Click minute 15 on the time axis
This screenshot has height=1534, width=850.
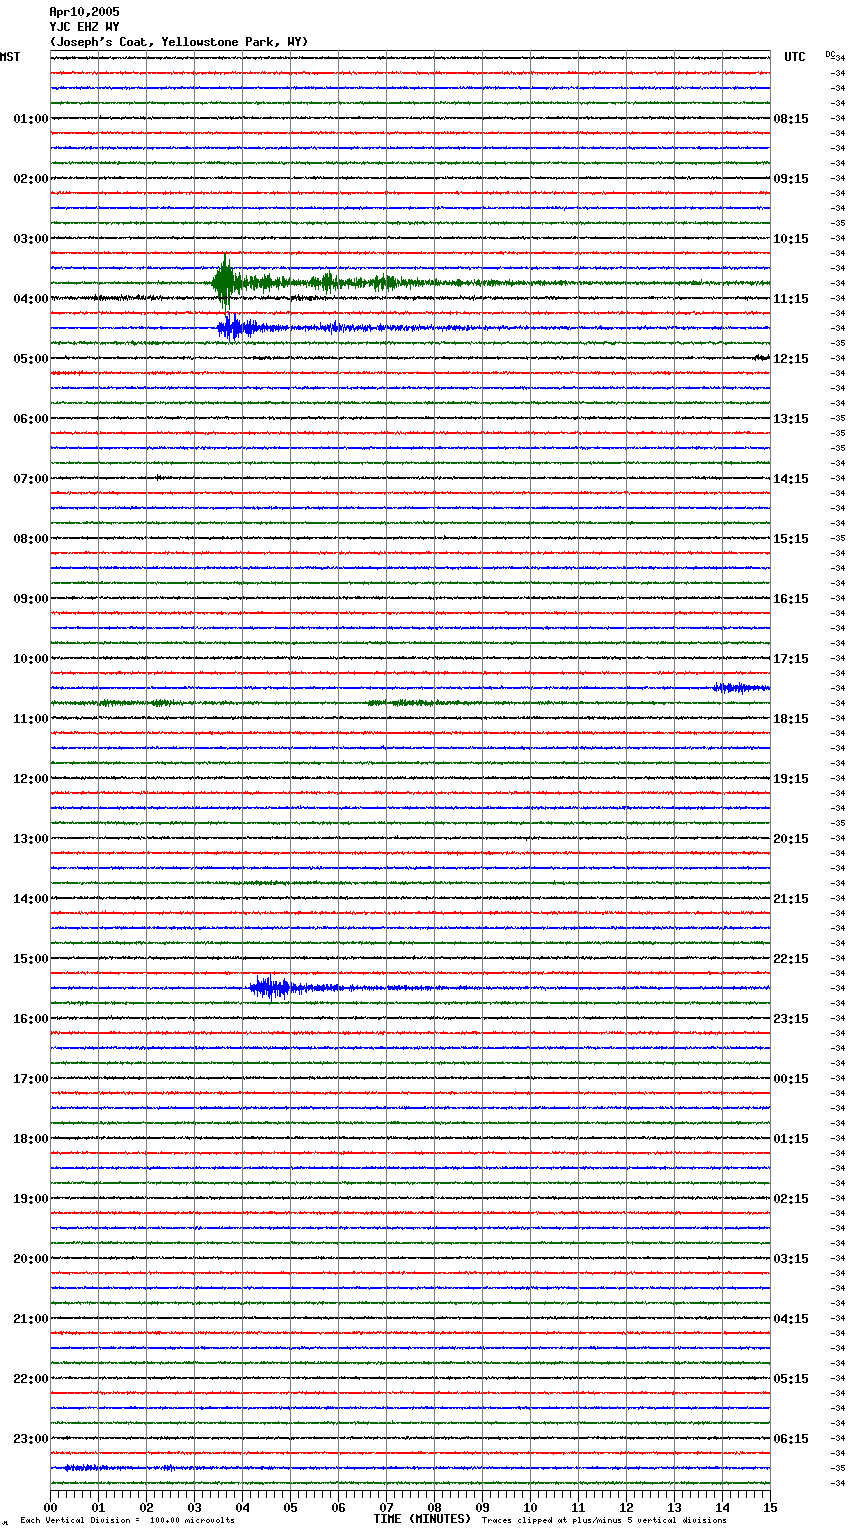(x=770, y=1507)
